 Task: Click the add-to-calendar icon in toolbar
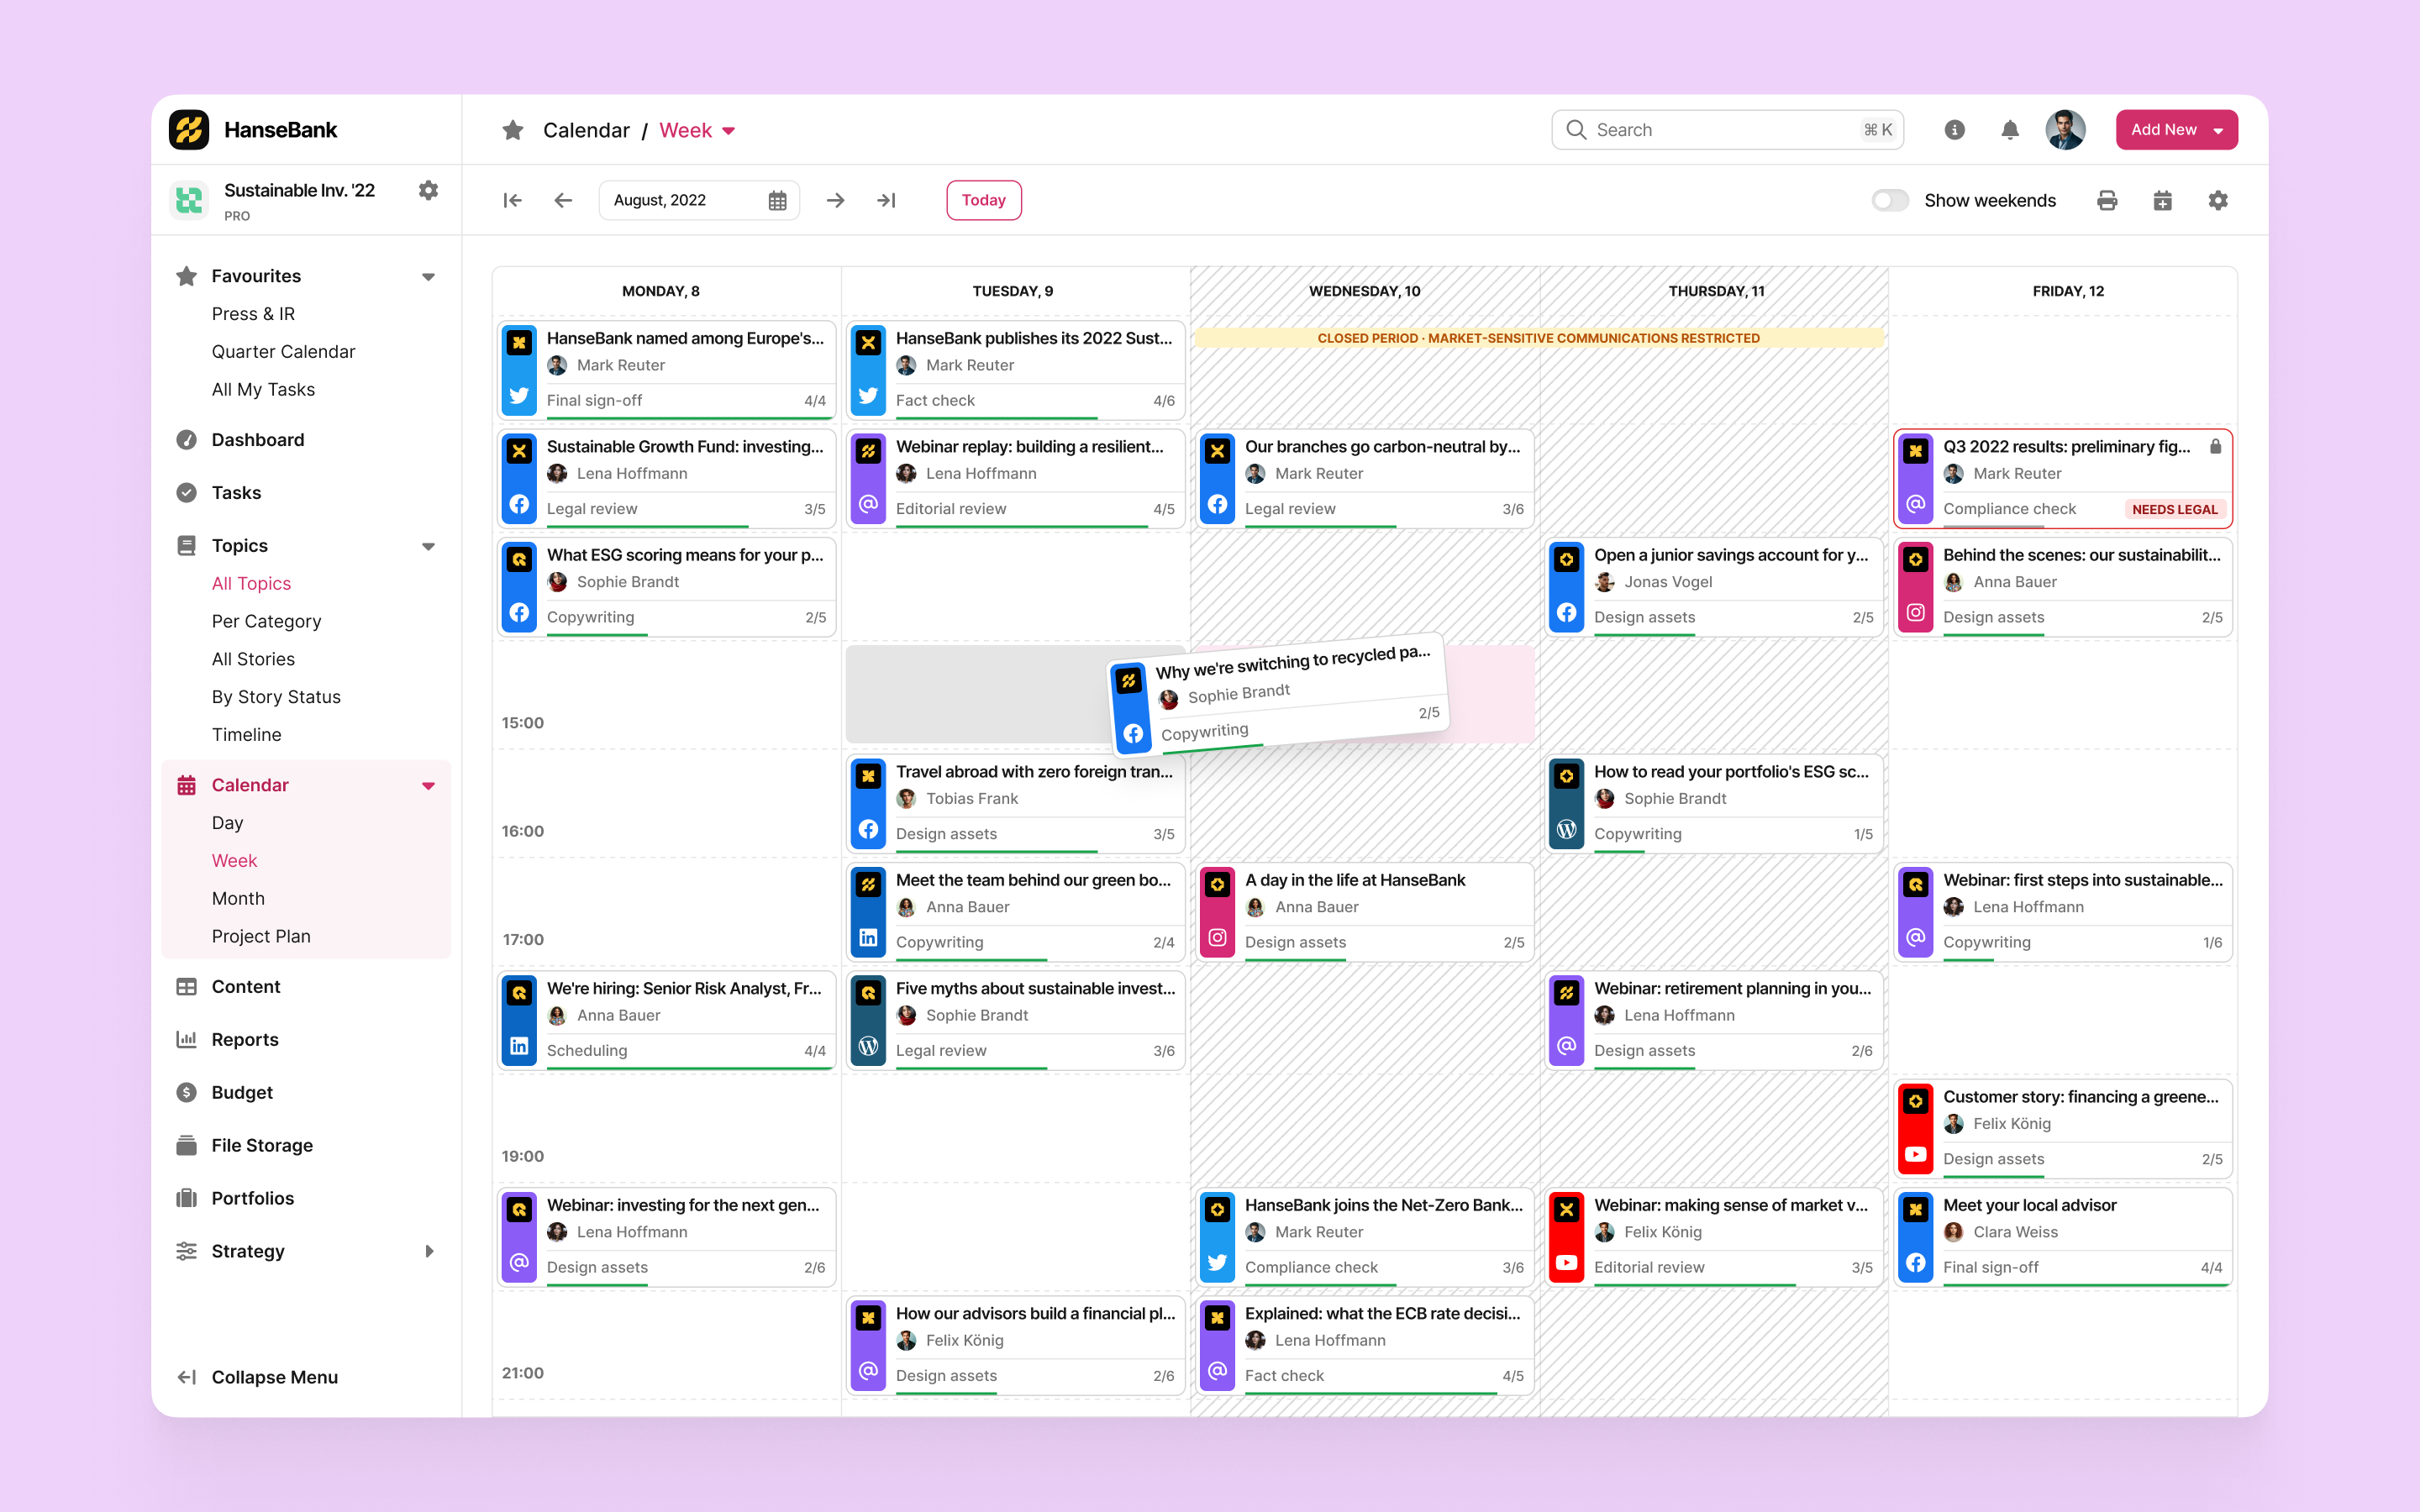(x=2162, y=200)
